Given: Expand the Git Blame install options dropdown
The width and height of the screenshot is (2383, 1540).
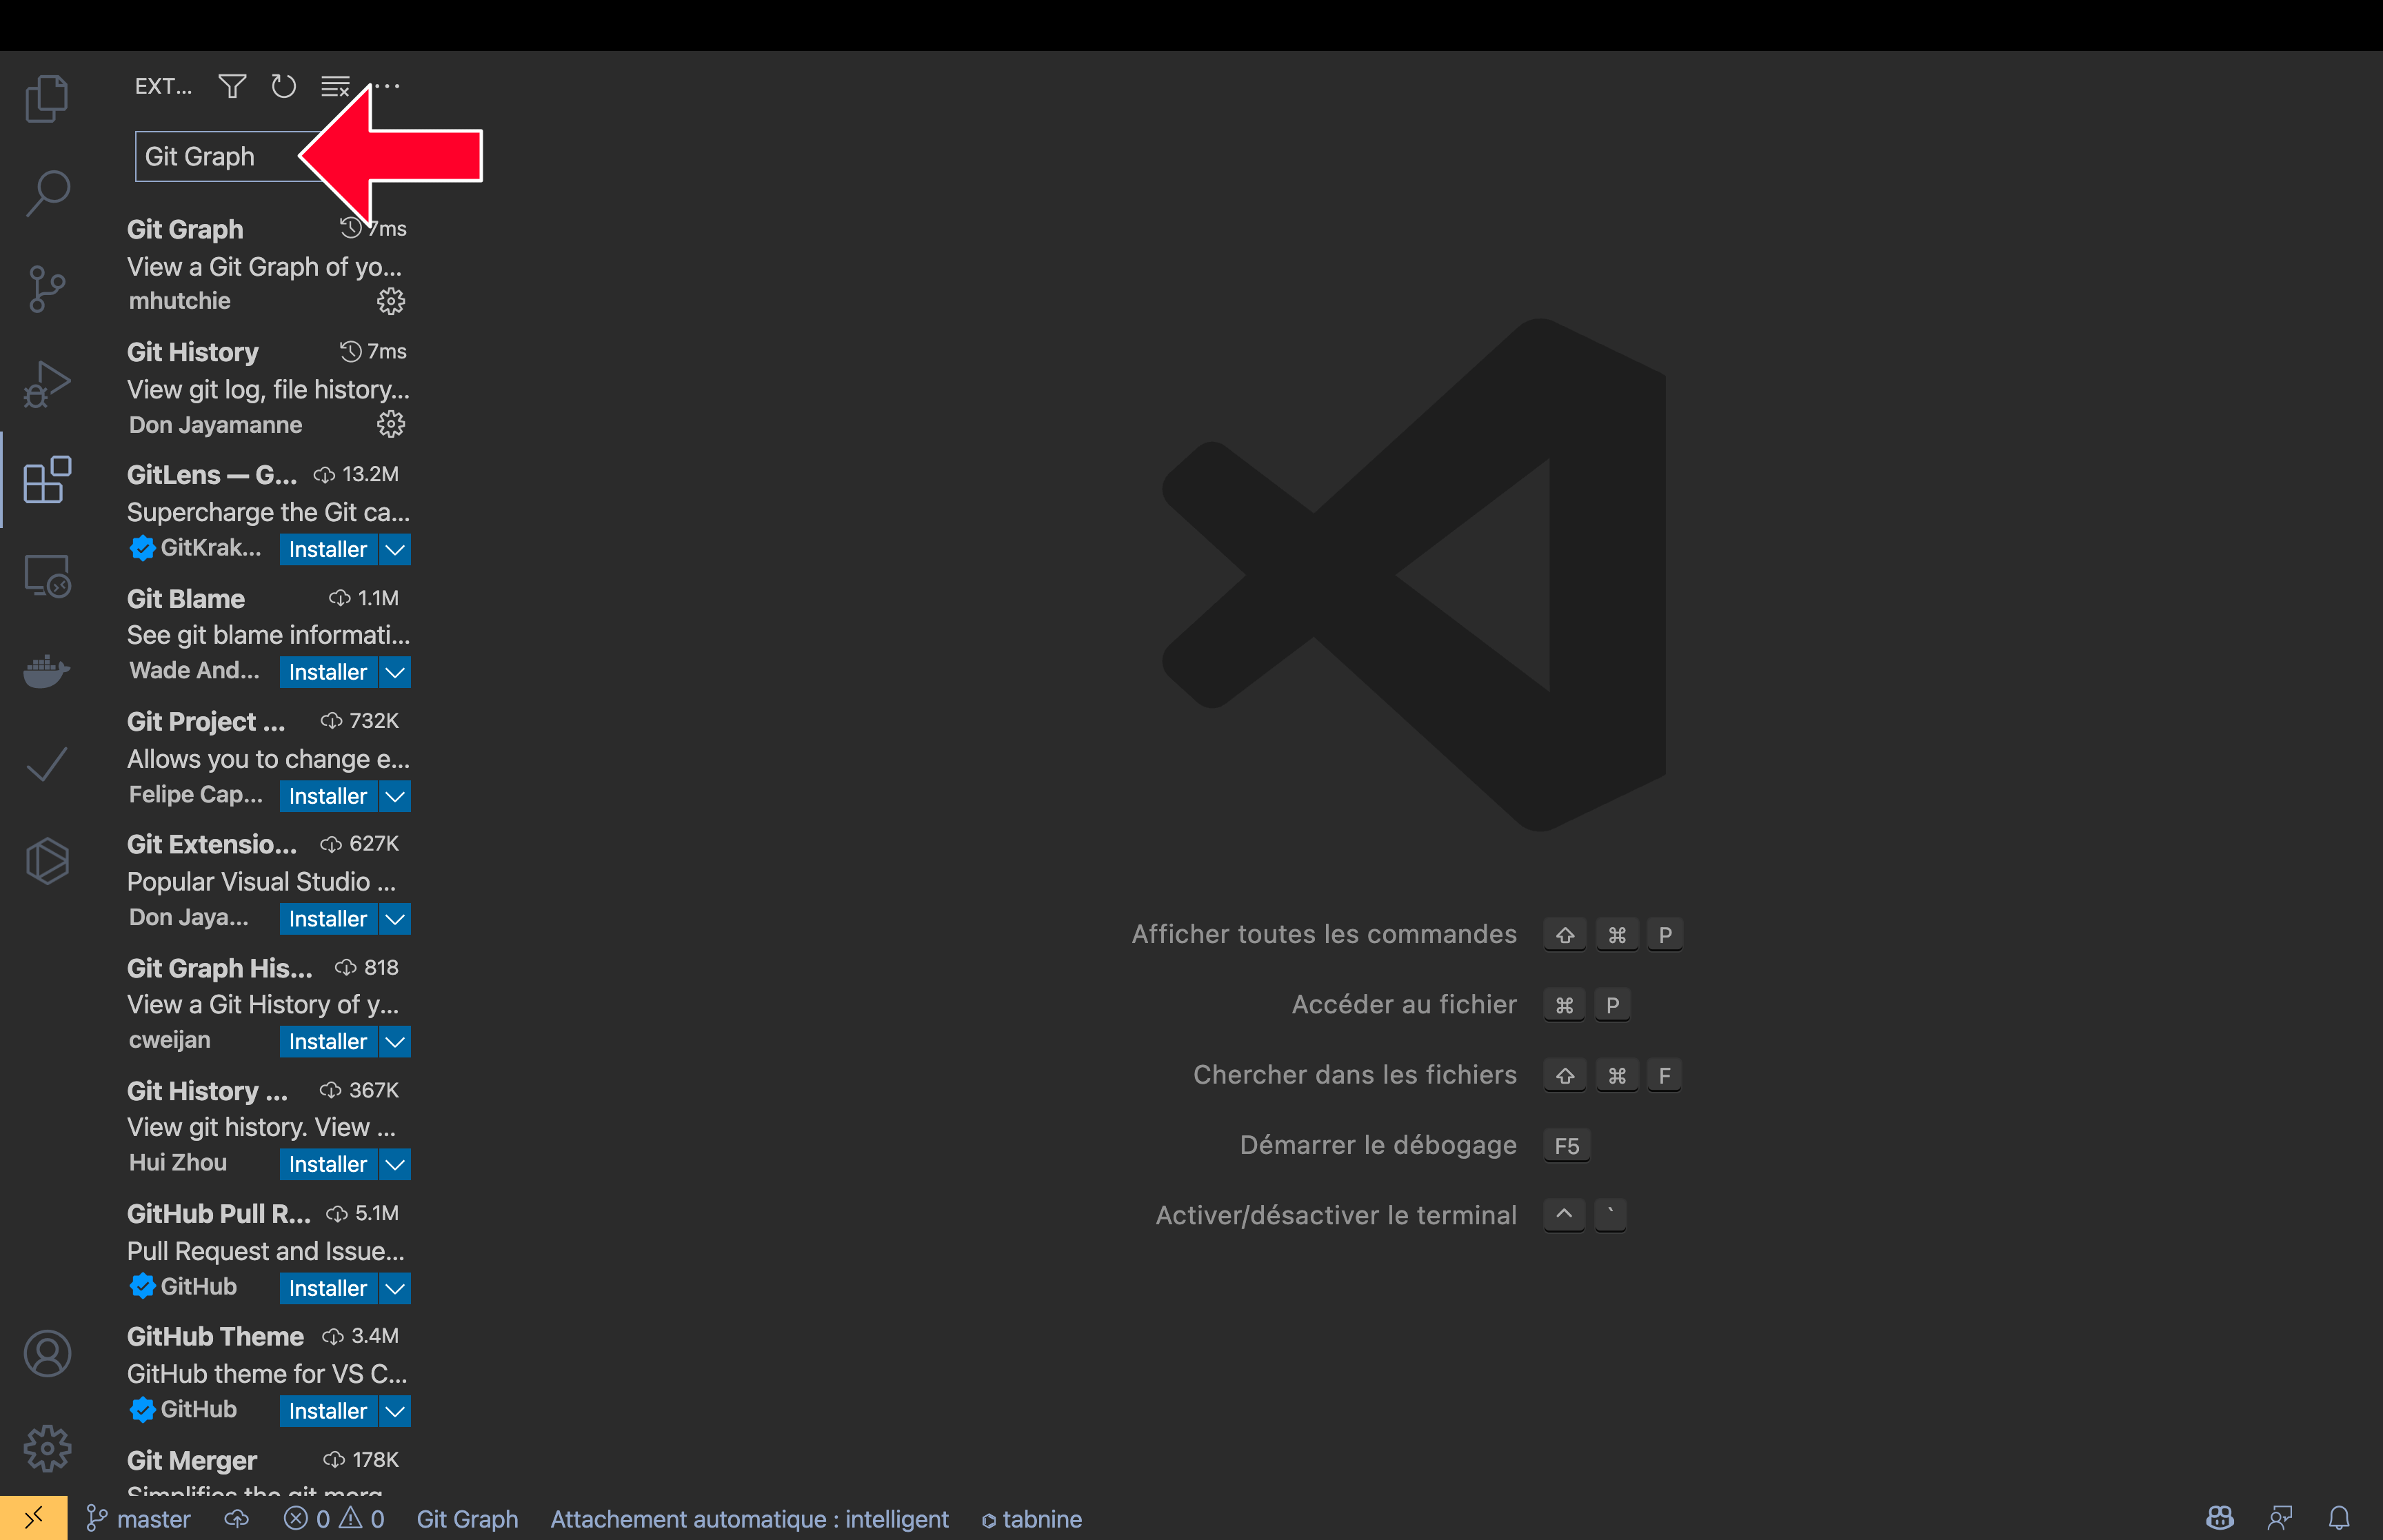Looking at the screenshot, I should pyautogui.click(x=395, y=672).
